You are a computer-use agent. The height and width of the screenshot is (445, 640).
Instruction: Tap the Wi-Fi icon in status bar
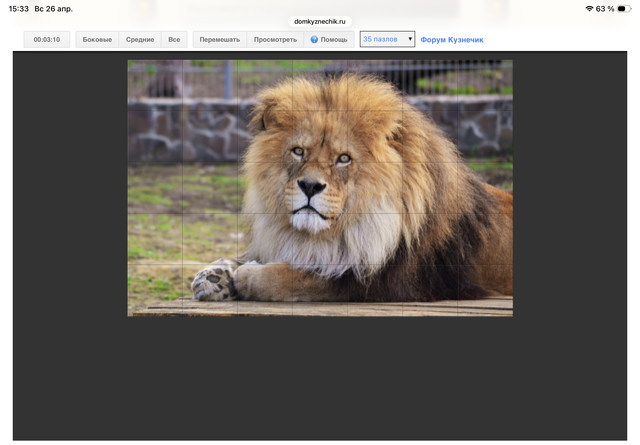pos(589,8)
